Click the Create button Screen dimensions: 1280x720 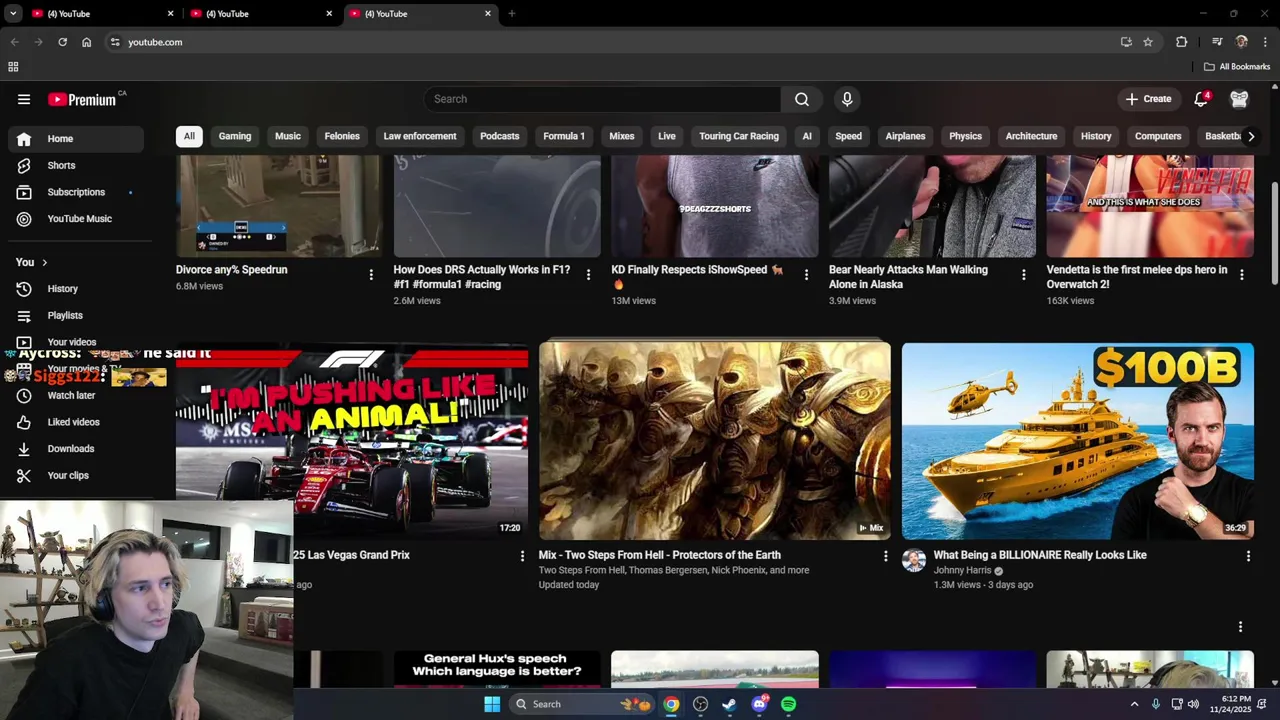pyautogui.click(x=1147, y=99)
